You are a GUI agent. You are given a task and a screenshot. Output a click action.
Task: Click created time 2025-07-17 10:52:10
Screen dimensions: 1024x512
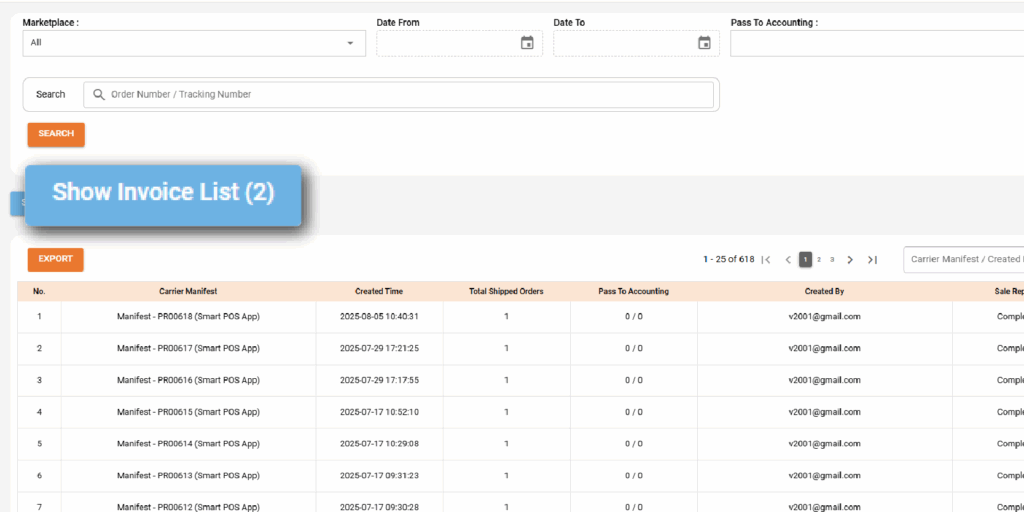(379, 412)
